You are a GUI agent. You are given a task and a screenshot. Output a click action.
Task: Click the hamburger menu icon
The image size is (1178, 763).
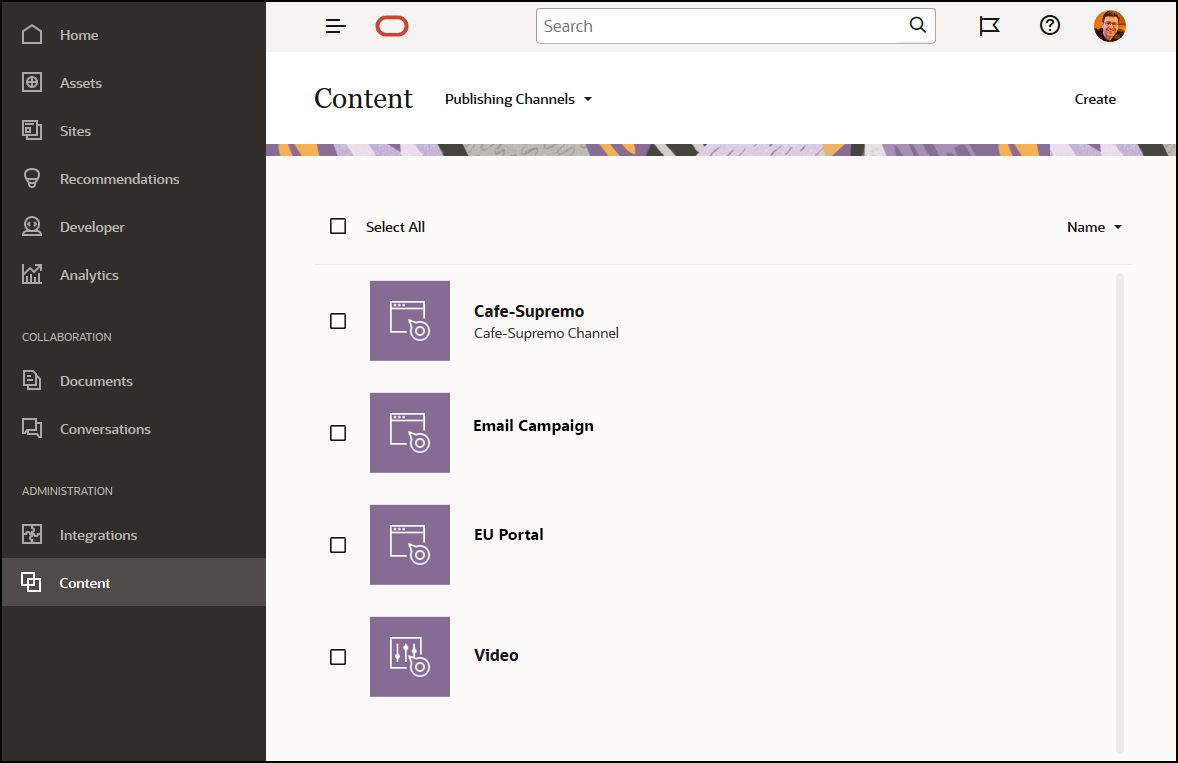(x=336, y=26)
